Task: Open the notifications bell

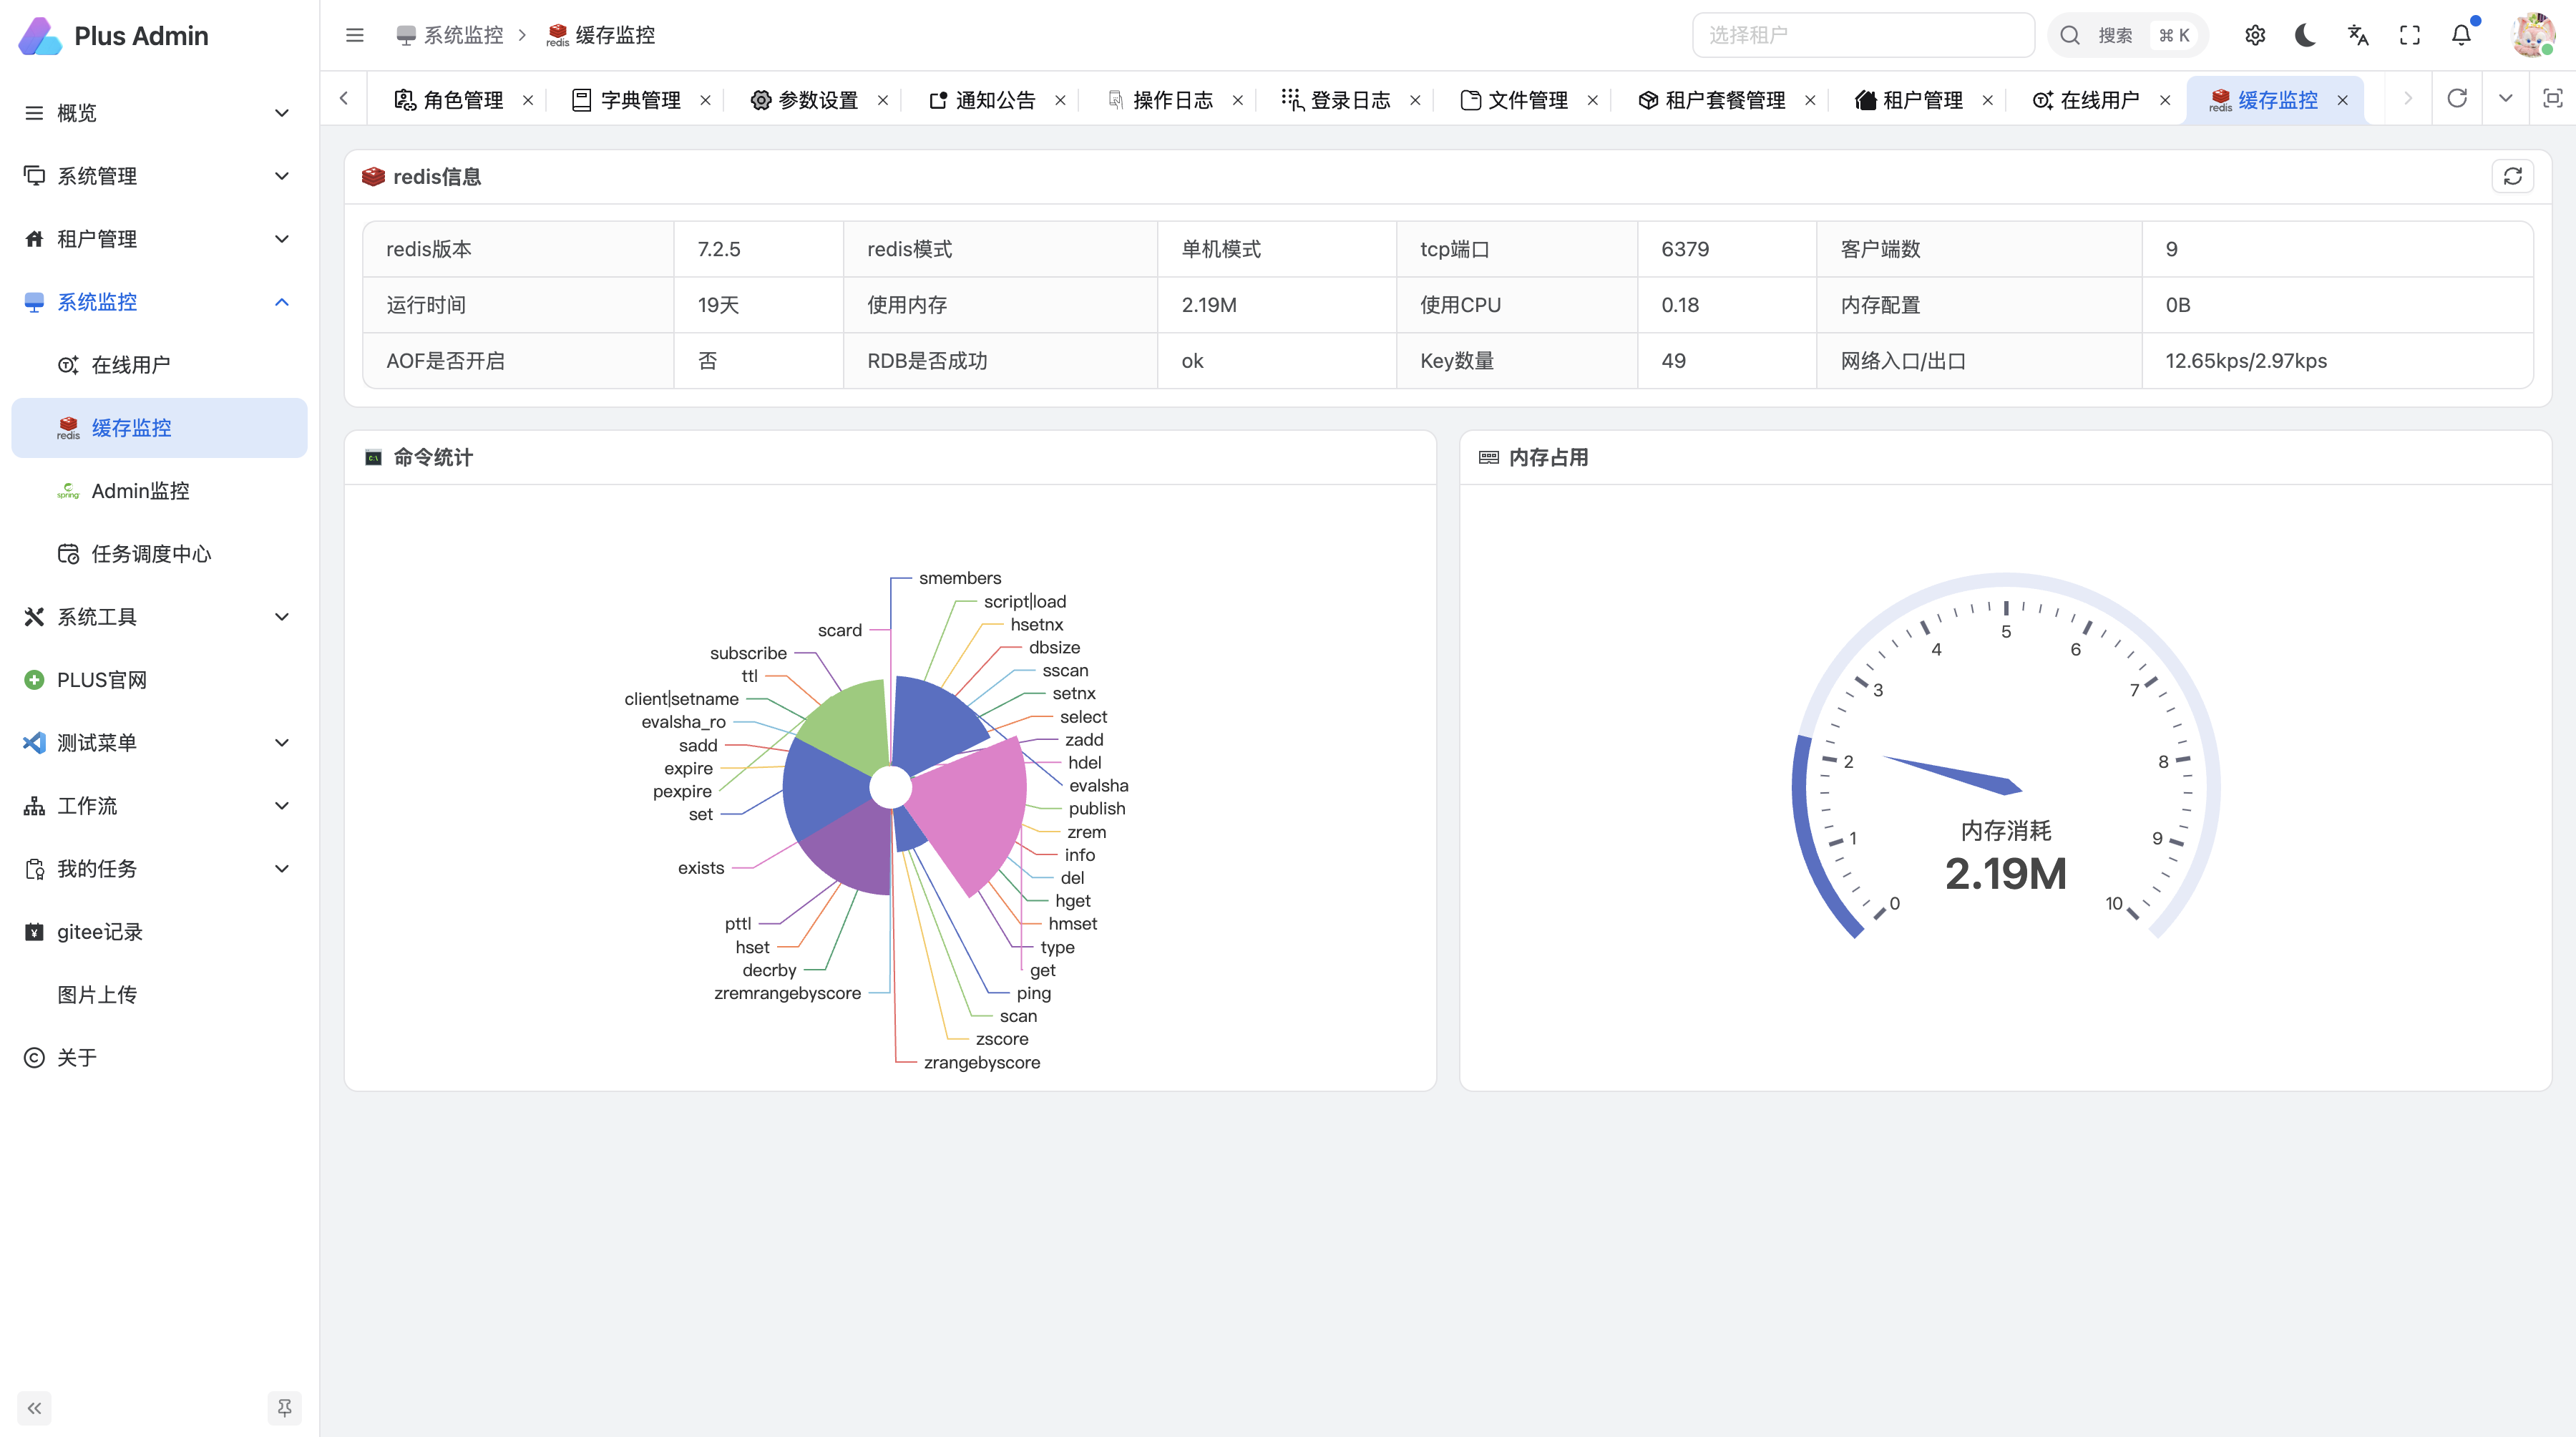Action: 2461,36
